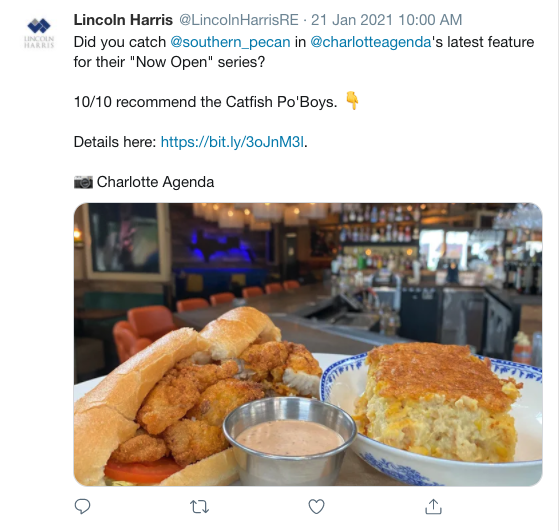559x531 pixels.
Task: Click the Lincoln Harris logo avatar
Action: pyautogui.click(x=39, y=32)
